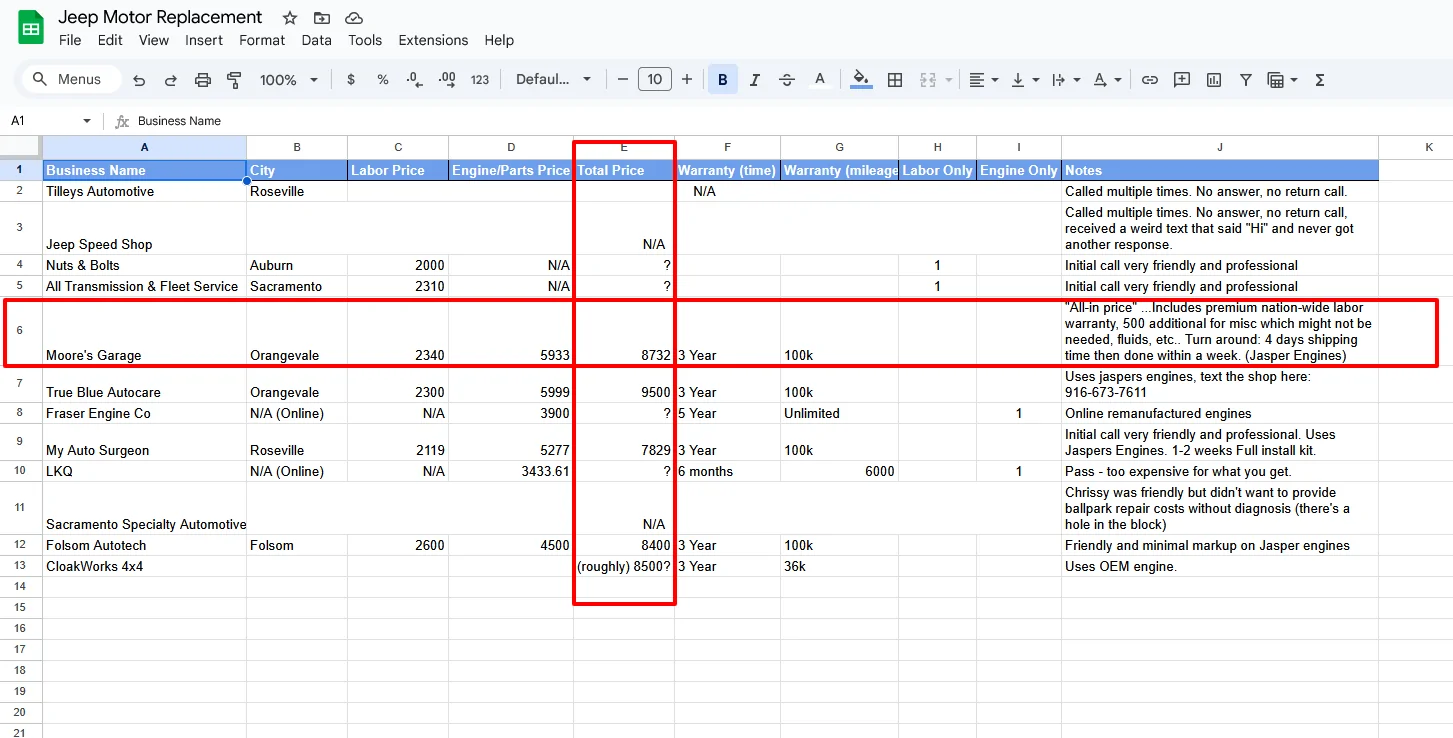
Task: Select the Folsom Autotech cell
Action: [145, 545]
